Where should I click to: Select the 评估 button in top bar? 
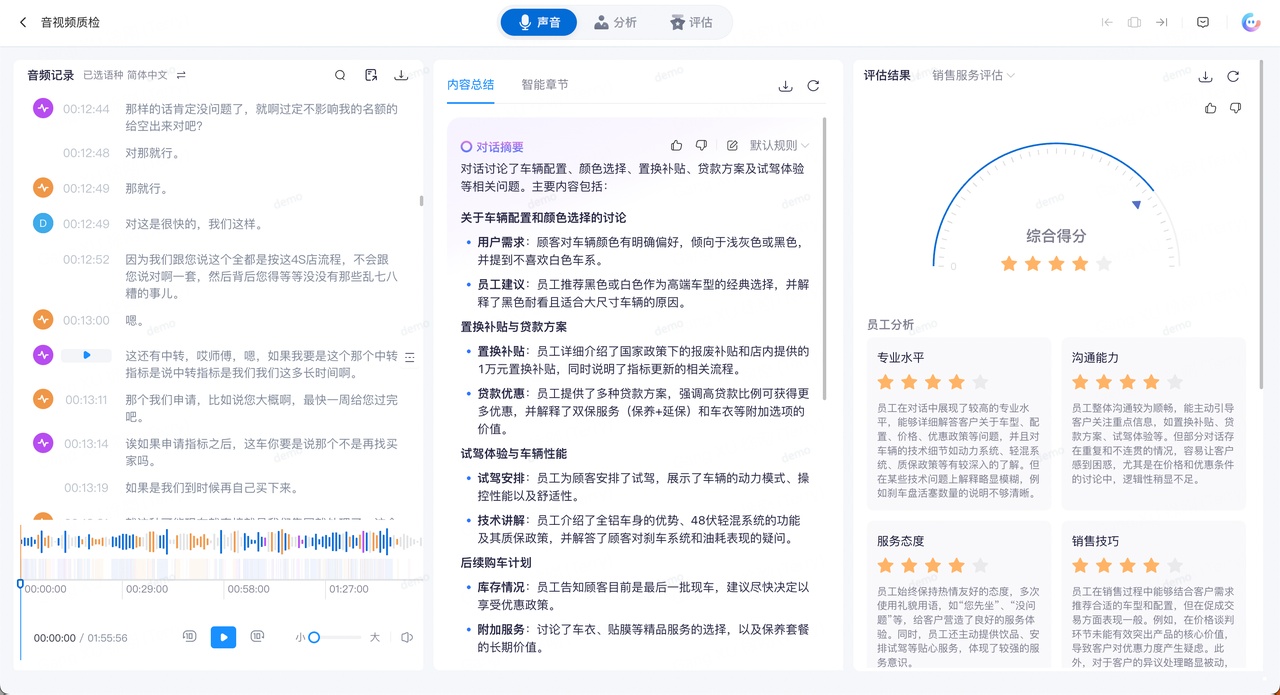pyautogui.click(x=691, y=22)
